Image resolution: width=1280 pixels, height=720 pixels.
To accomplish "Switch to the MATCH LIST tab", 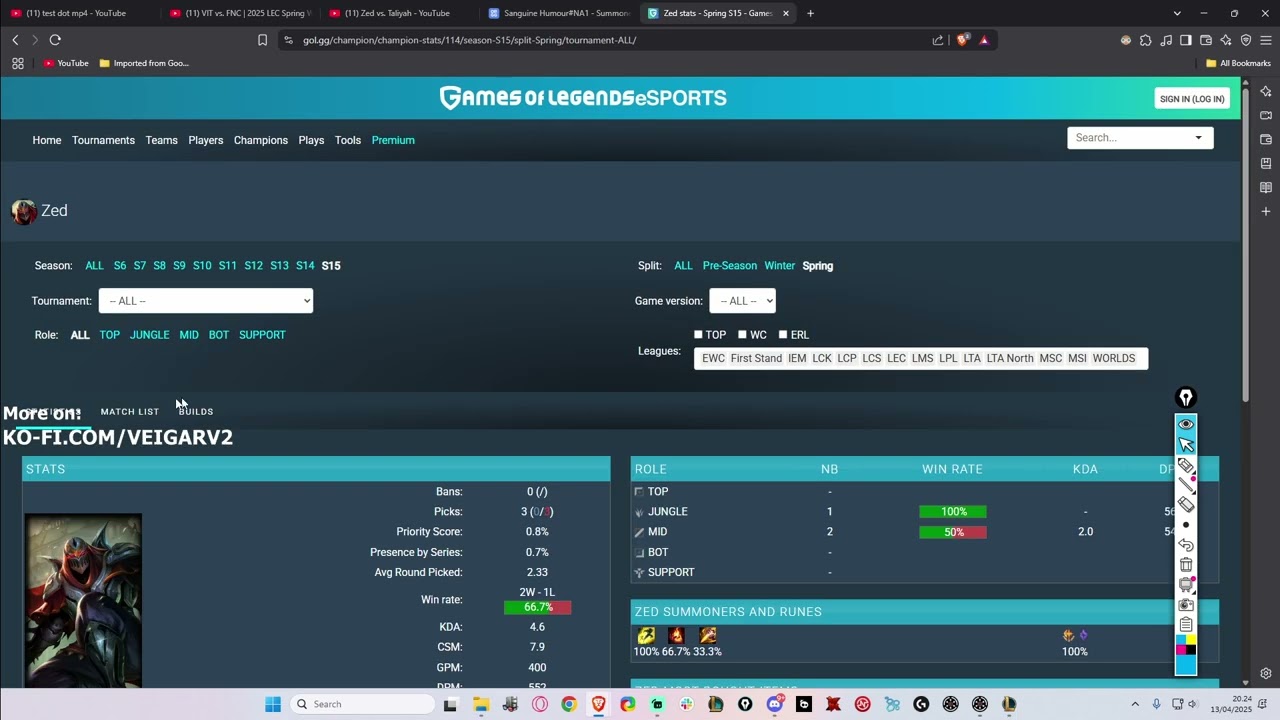I will pos(130,412).
